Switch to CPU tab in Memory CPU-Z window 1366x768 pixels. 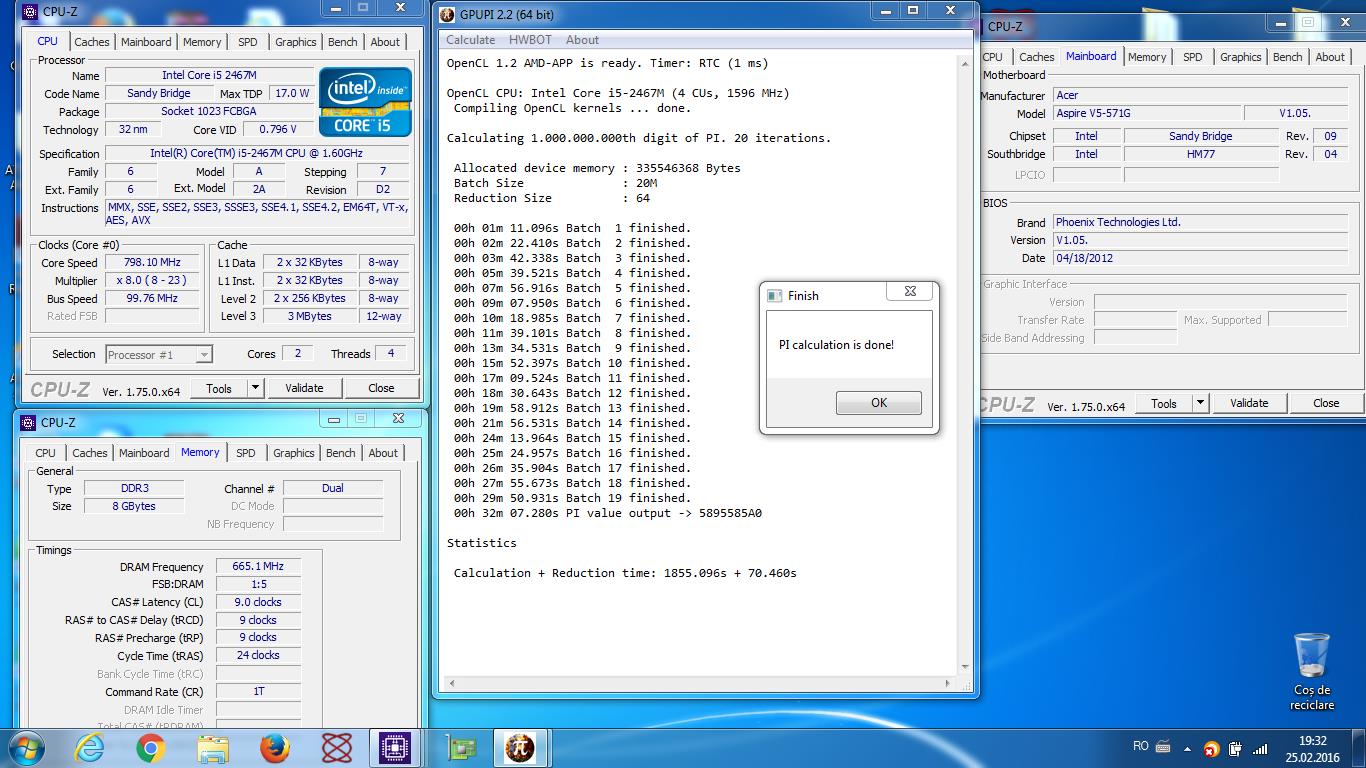[x=46, y=453]
